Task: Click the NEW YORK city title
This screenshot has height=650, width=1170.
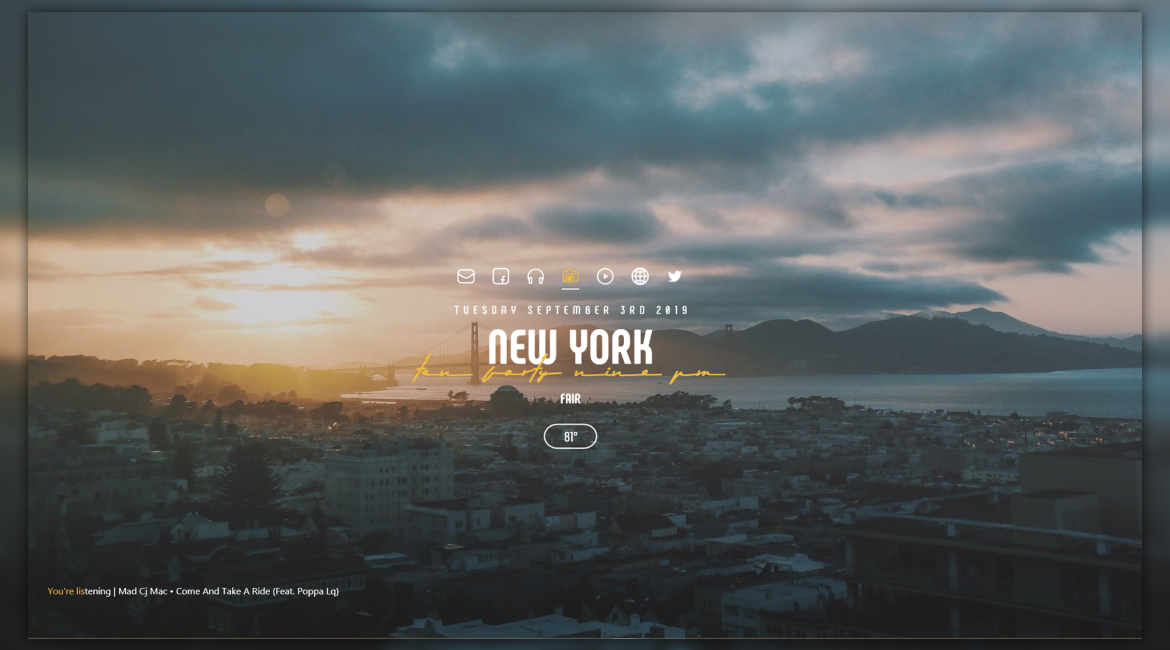Action: pos(570,348)
